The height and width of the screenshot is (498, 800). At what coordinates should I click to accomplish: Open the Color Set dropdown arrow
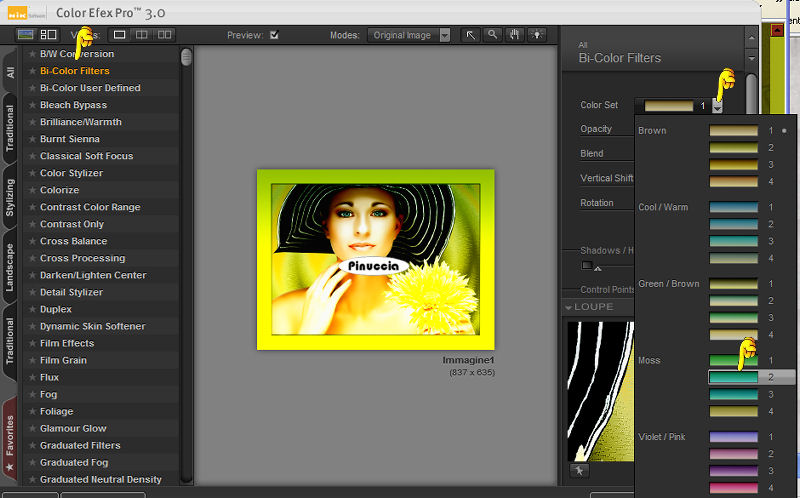point(717,106)
